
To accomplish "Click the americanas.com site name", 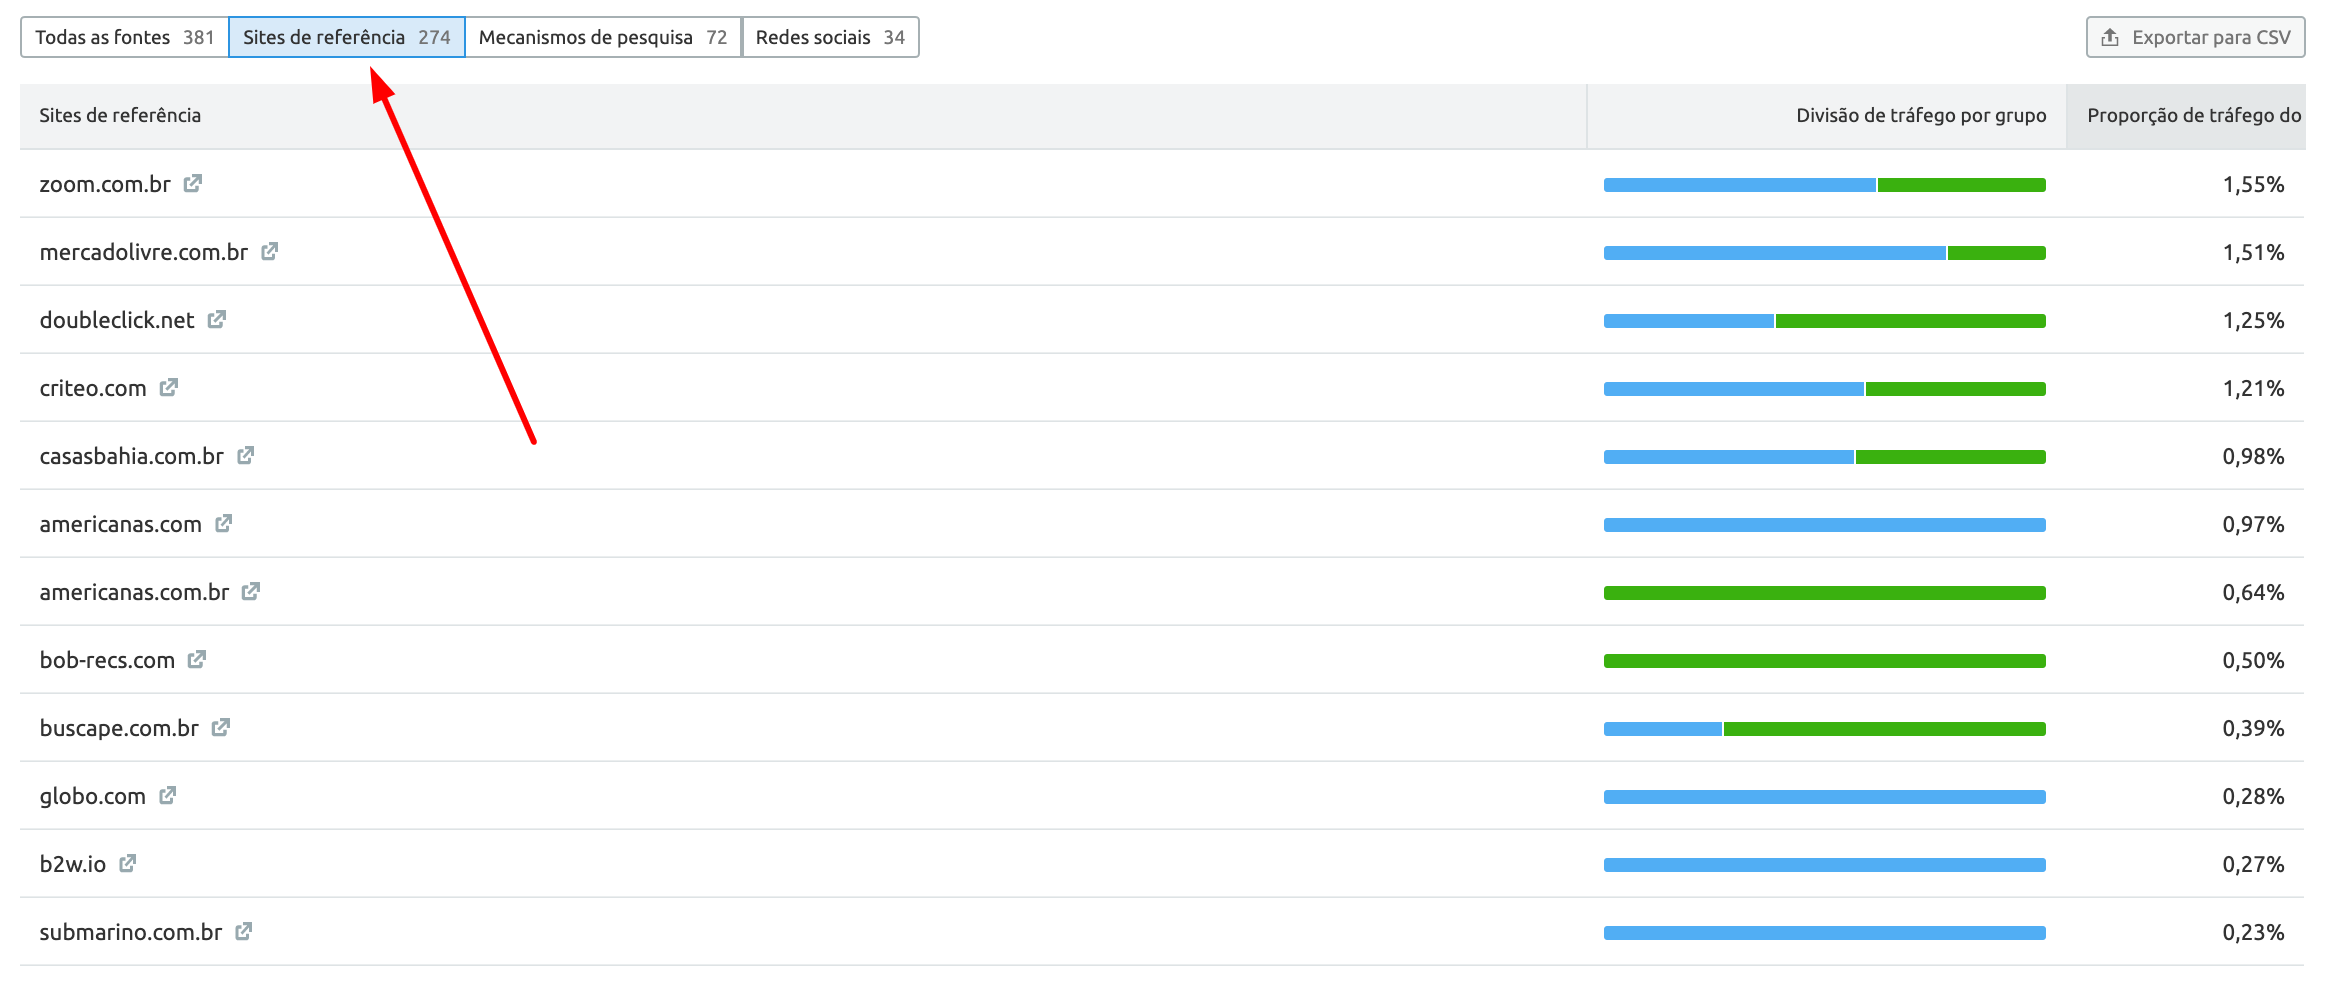I will click(x=121, y=524).
